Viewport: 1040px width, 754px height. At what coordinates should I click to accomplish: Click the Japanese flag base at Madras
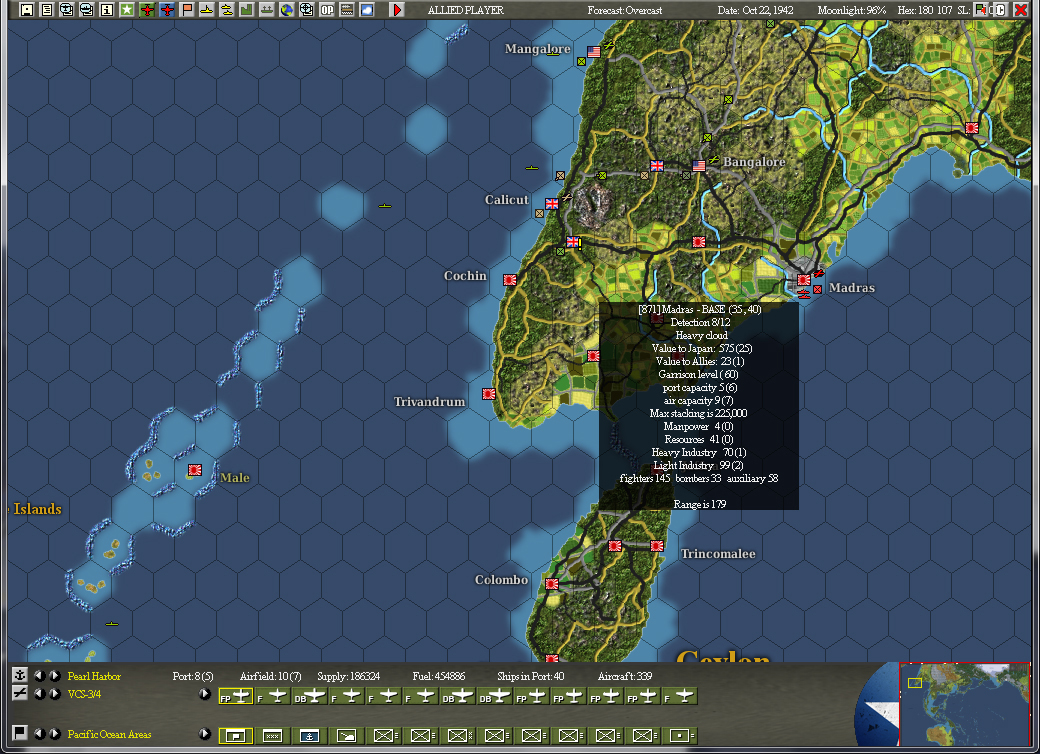point(804,280)
